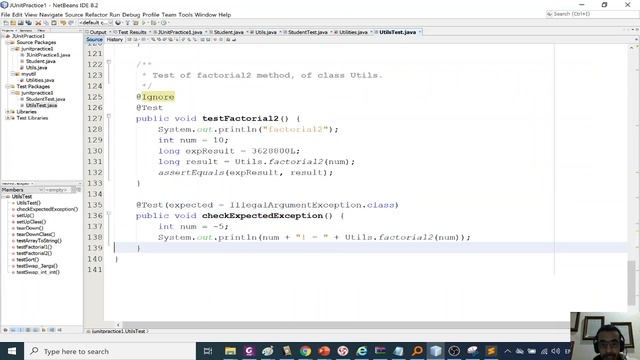Select Utilities.java in Projects tree
The height and width of the screenshot is (360, 640).
coord(40,80)
